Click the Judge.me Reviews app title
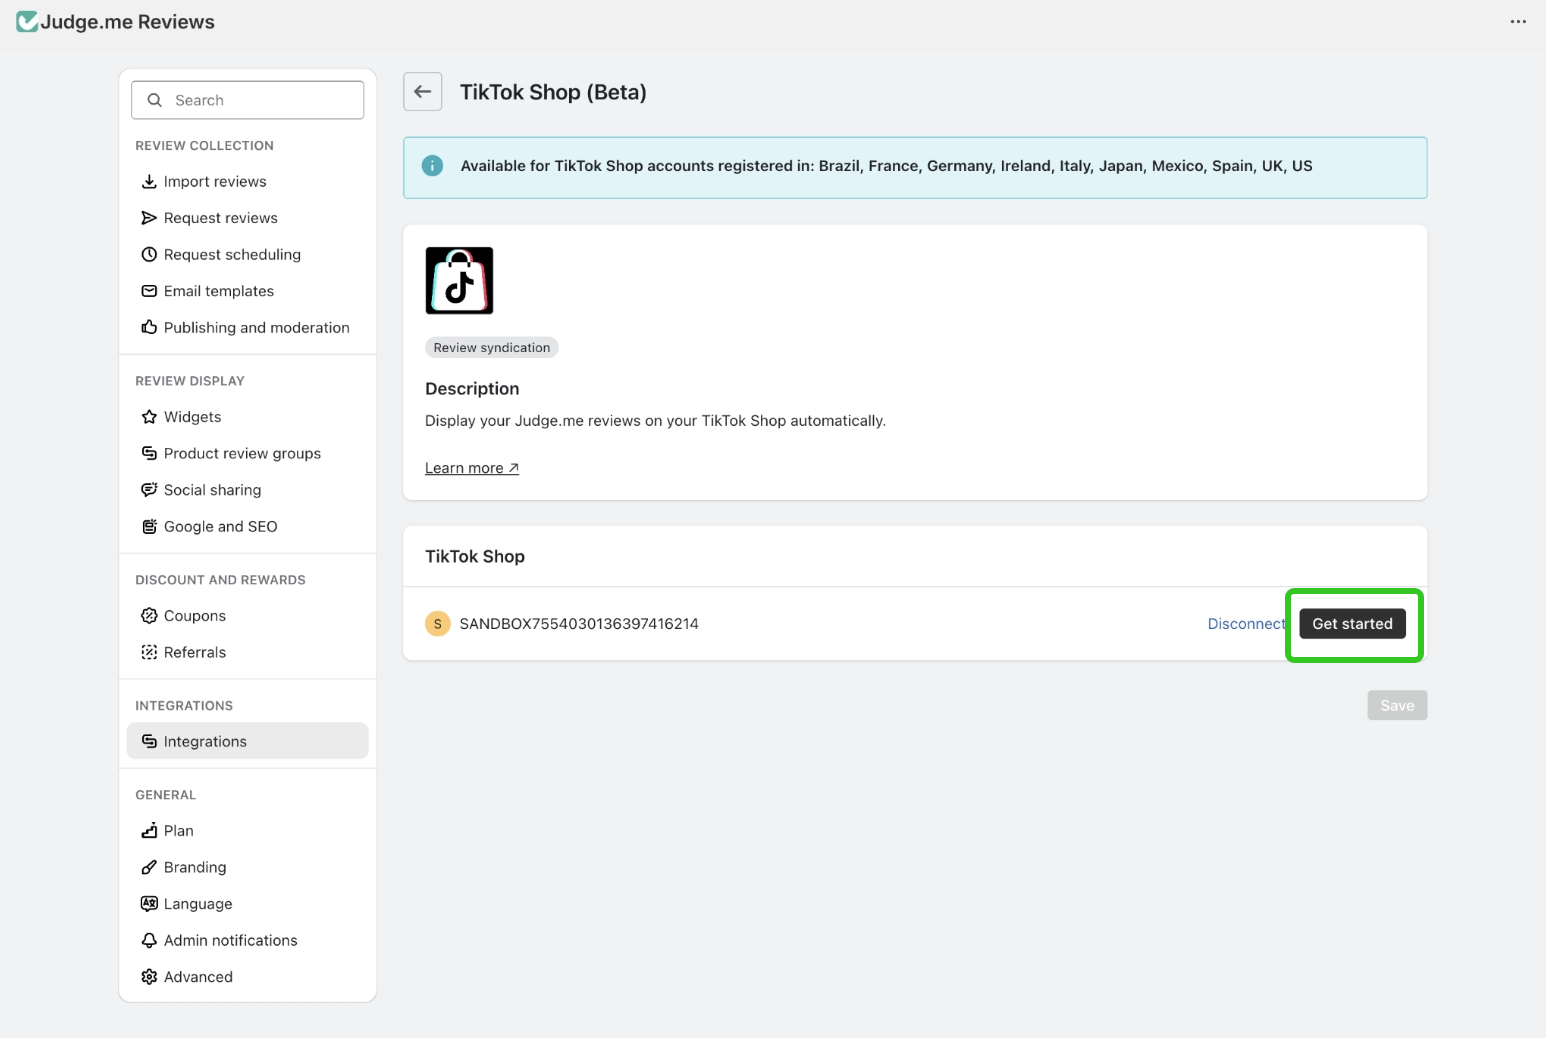The image size is (1546, 1038). pyautogui.click(x=128, y=22)
